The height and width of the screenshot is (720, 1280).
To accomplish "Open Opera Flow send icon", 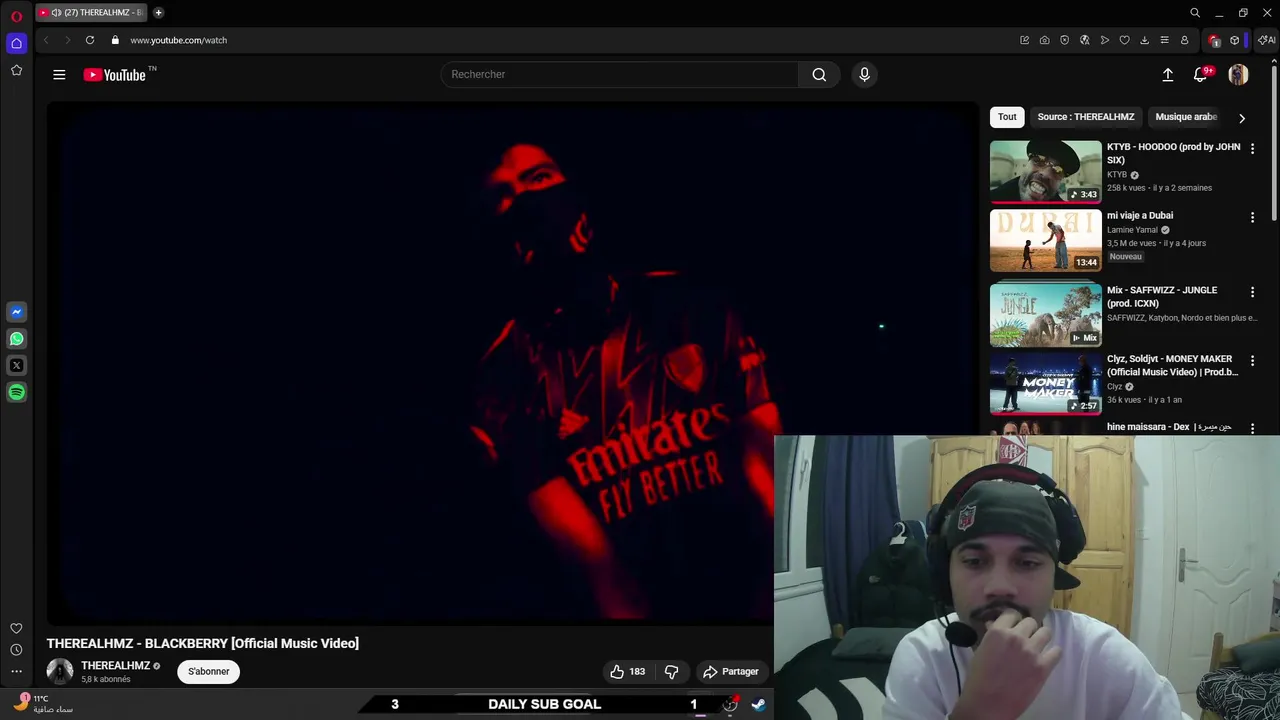I will click(x=1104, y=40).
